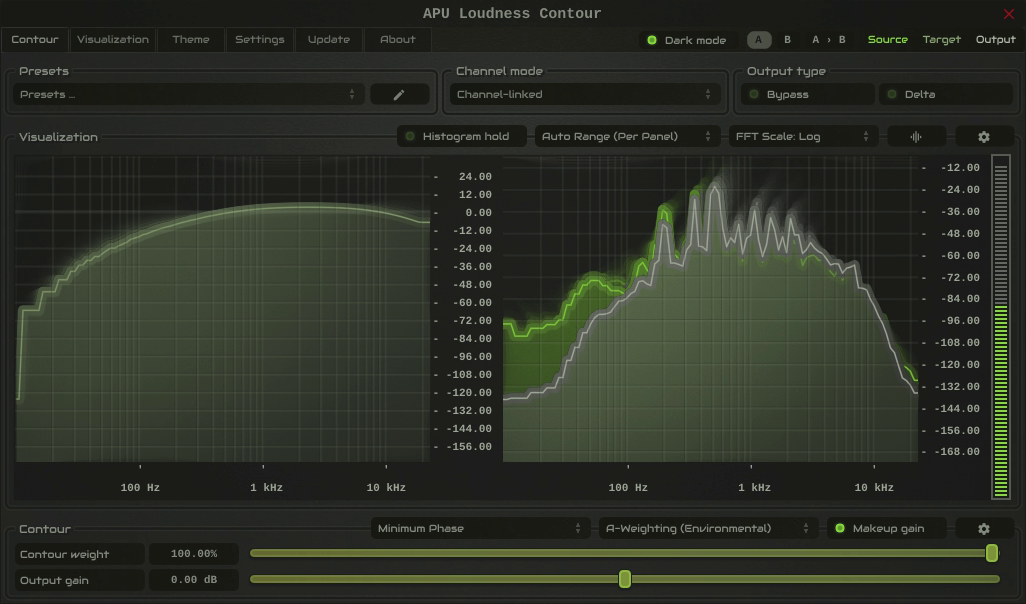1026x604 pixels.
Task: Toggle Histogram hold
Action: click(462, 137)
